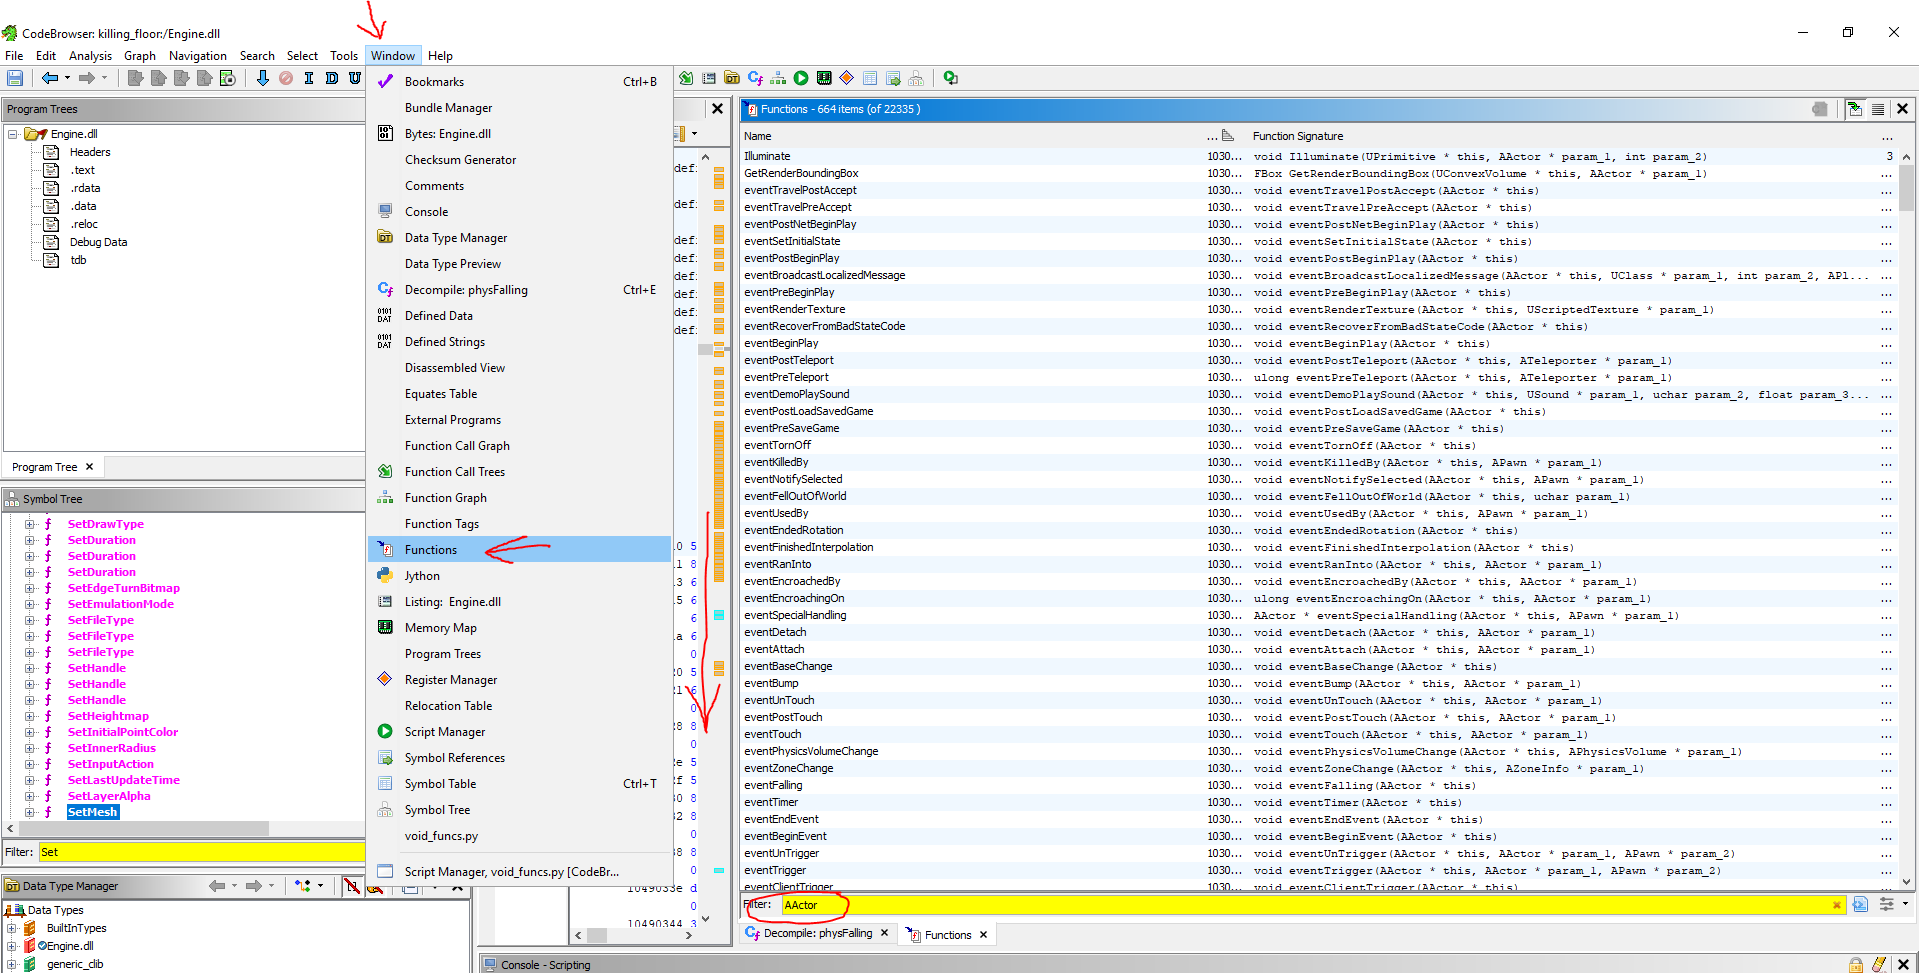1919x973 pixels.
Task: Open Symbol Table from Window menu
Action: tap(440, 784)
